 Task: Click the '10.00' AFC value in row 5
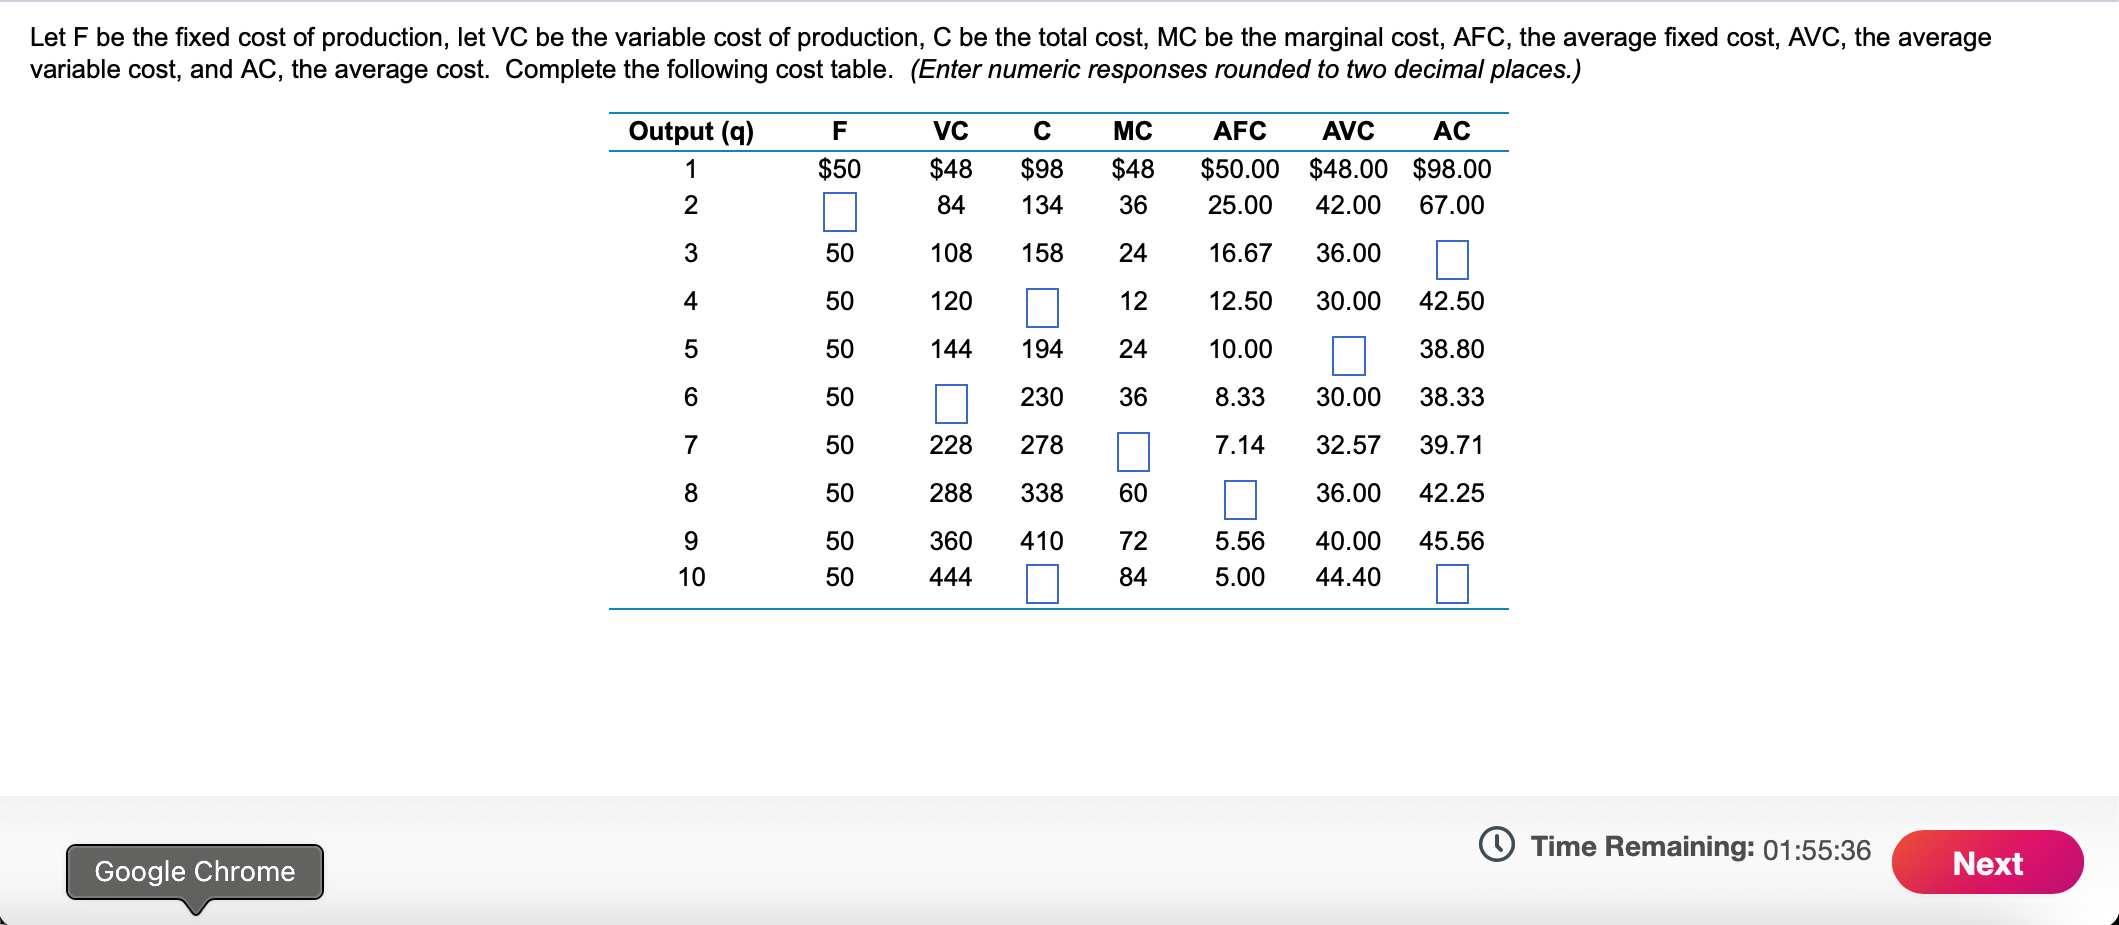pos(1240,349)
